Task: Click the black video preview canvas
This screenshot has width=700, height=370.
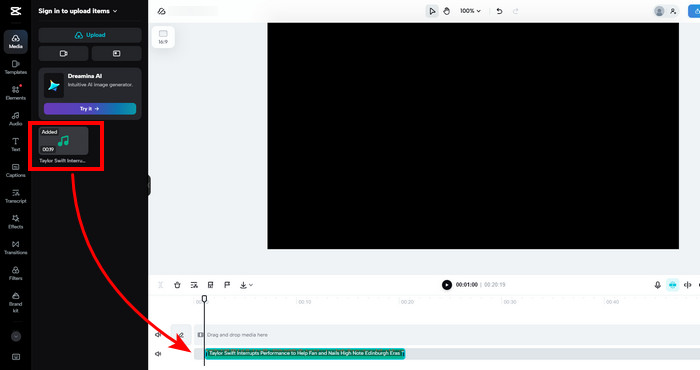Action: click(x=473, y=136)
